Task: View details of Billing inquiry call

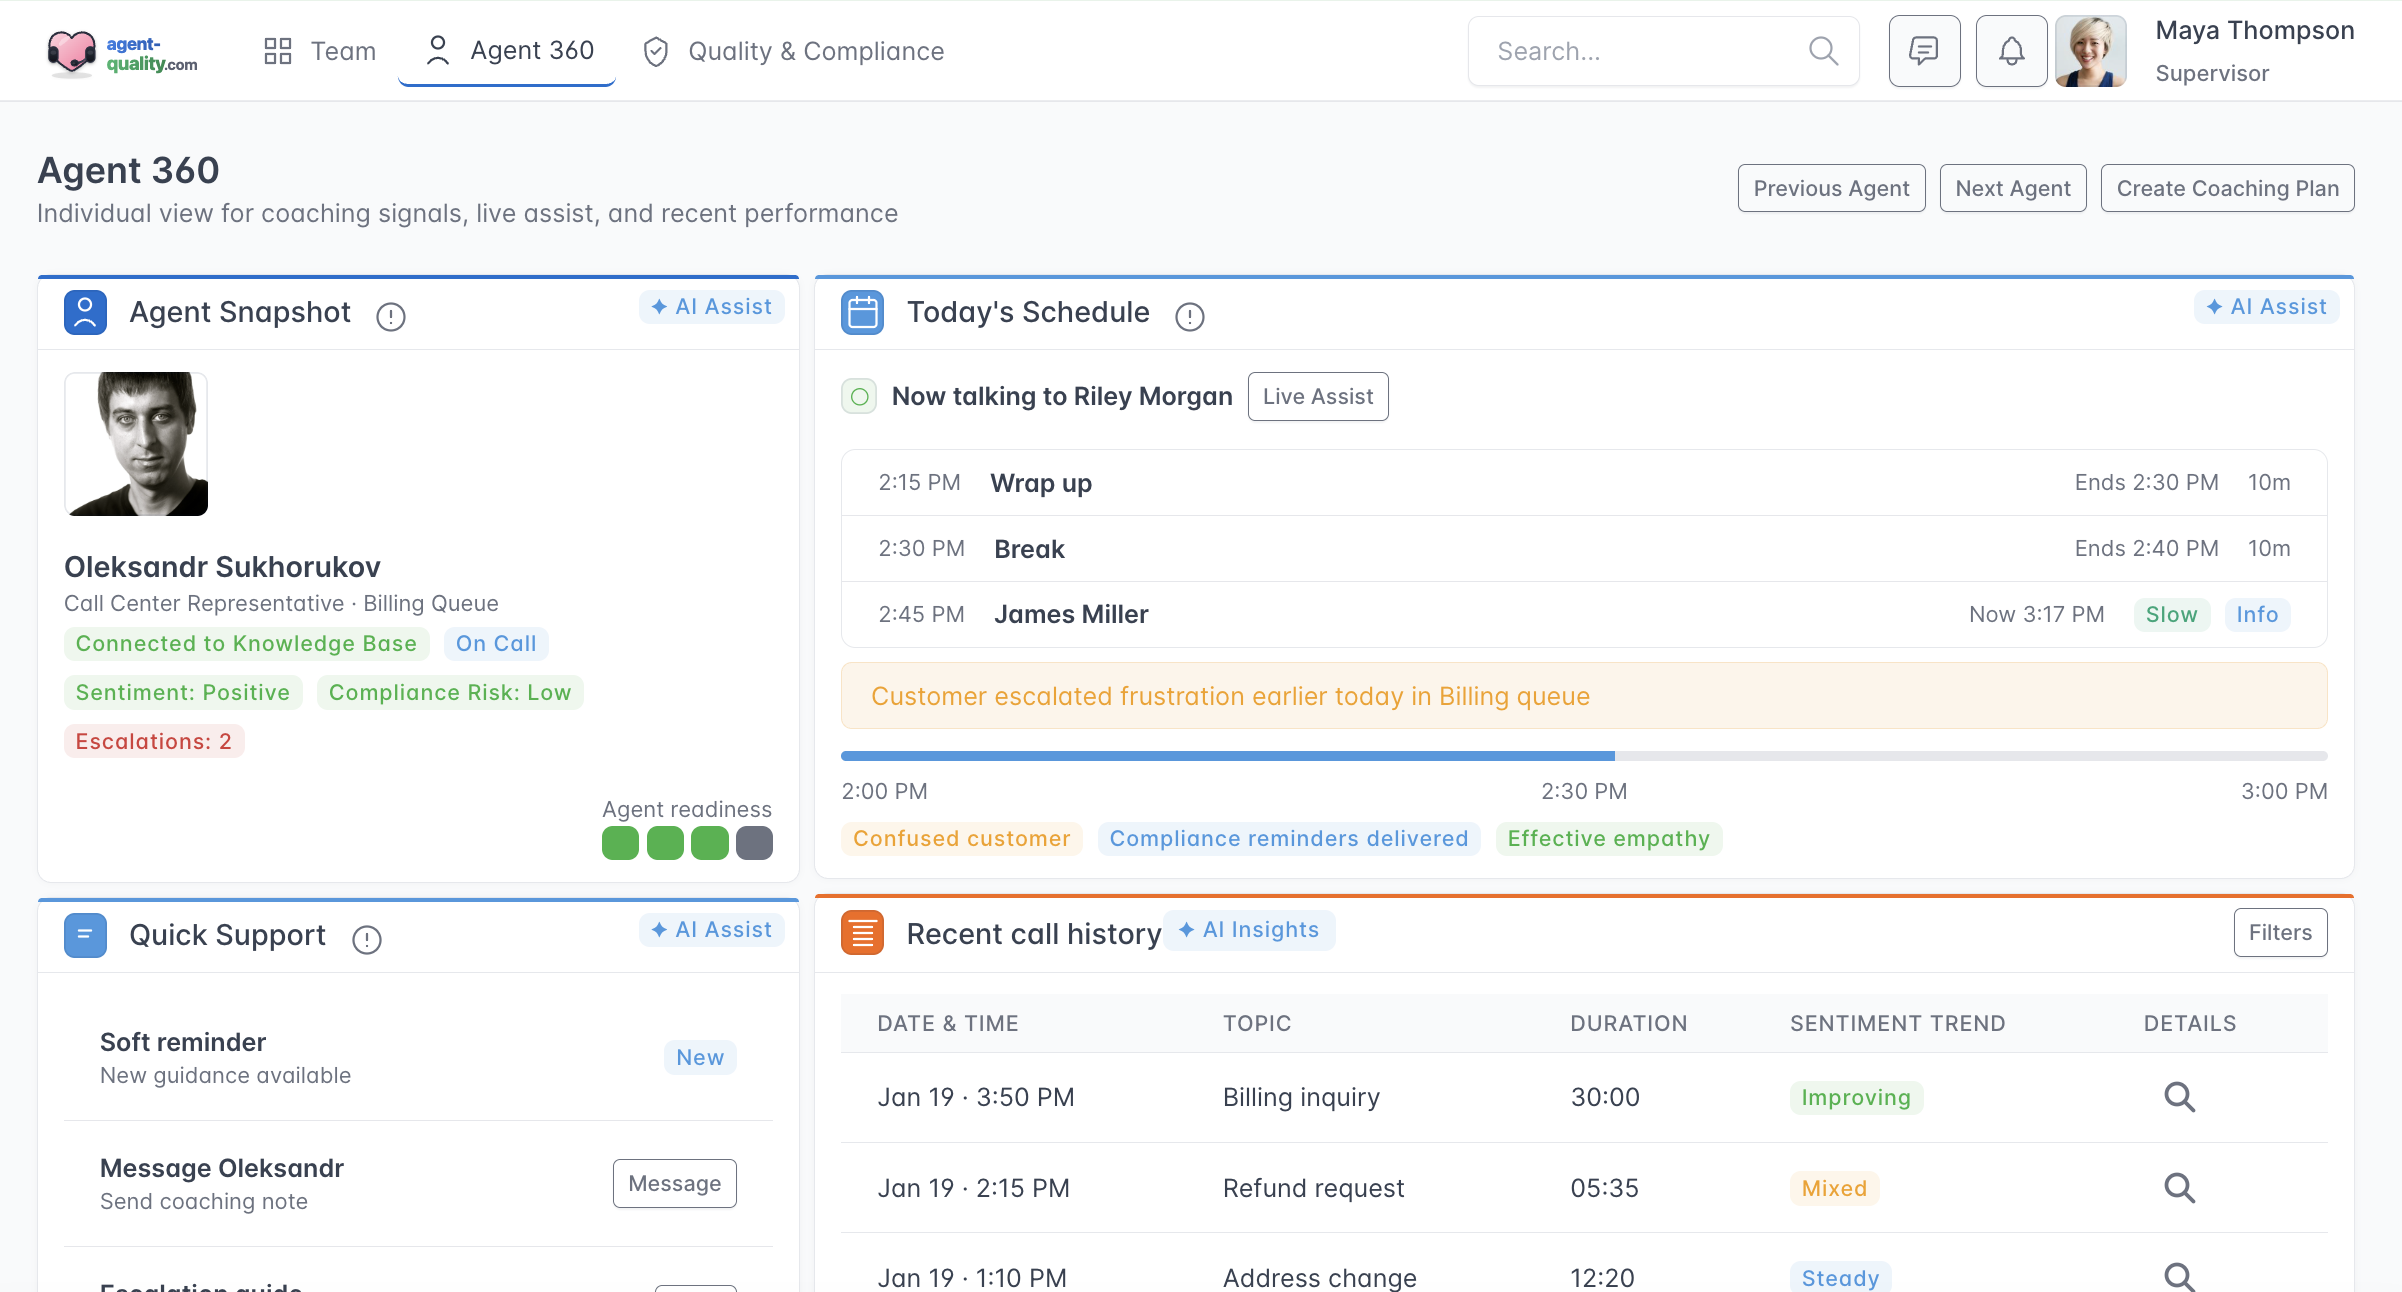Action: click(x=2179, y=1097)
